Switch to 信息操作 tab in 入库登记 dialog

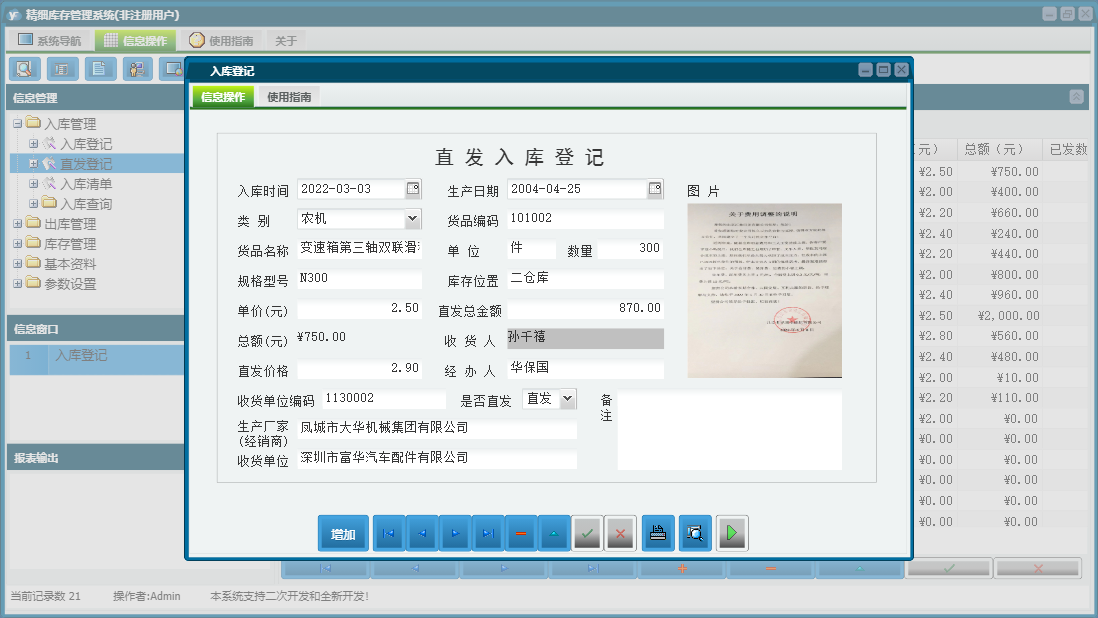223,97
